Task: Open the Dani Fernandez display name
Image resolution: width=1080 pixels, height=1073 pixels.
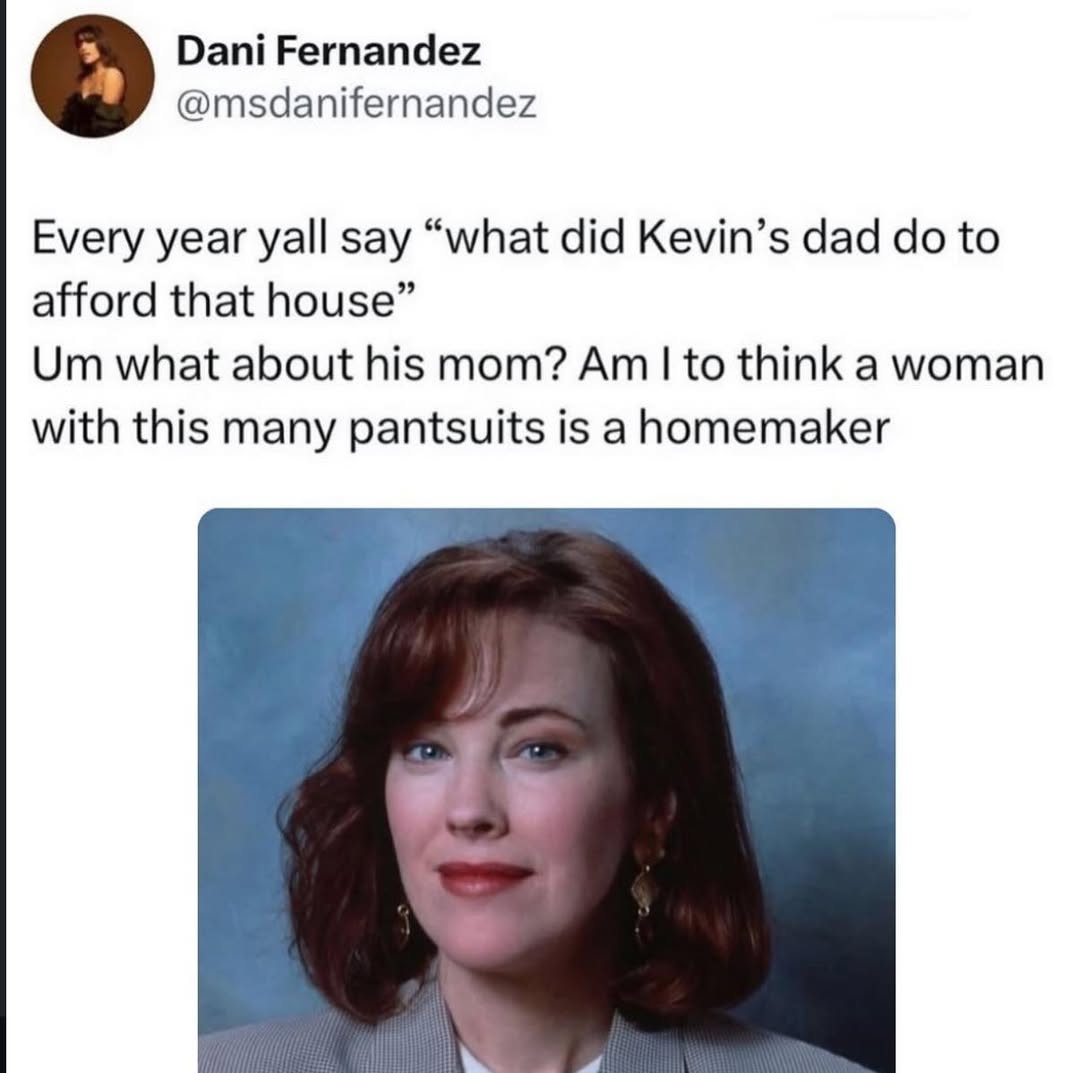Action: click(x=328, y=52)
